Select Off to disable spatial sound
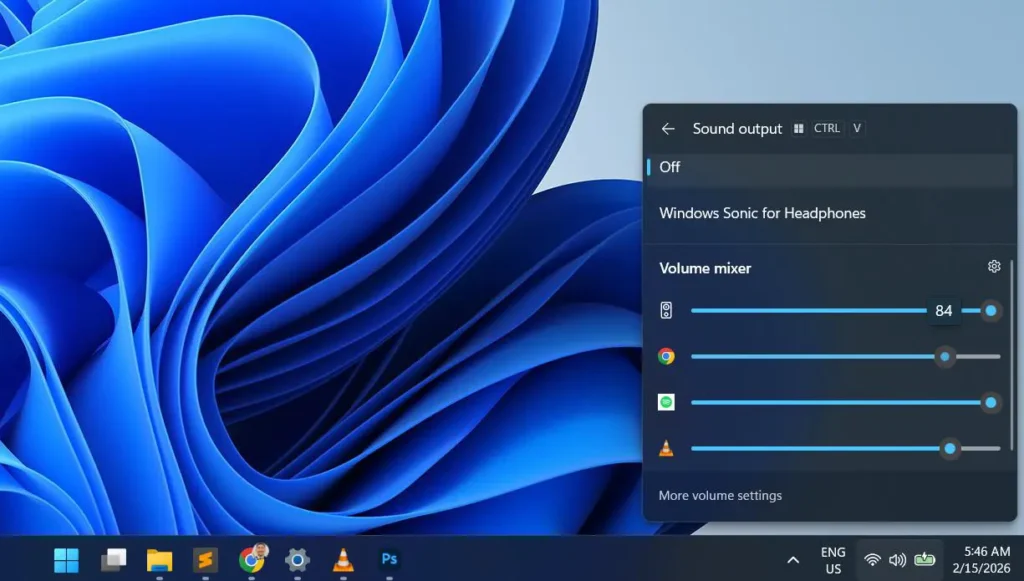 click(x=669, y=167)
